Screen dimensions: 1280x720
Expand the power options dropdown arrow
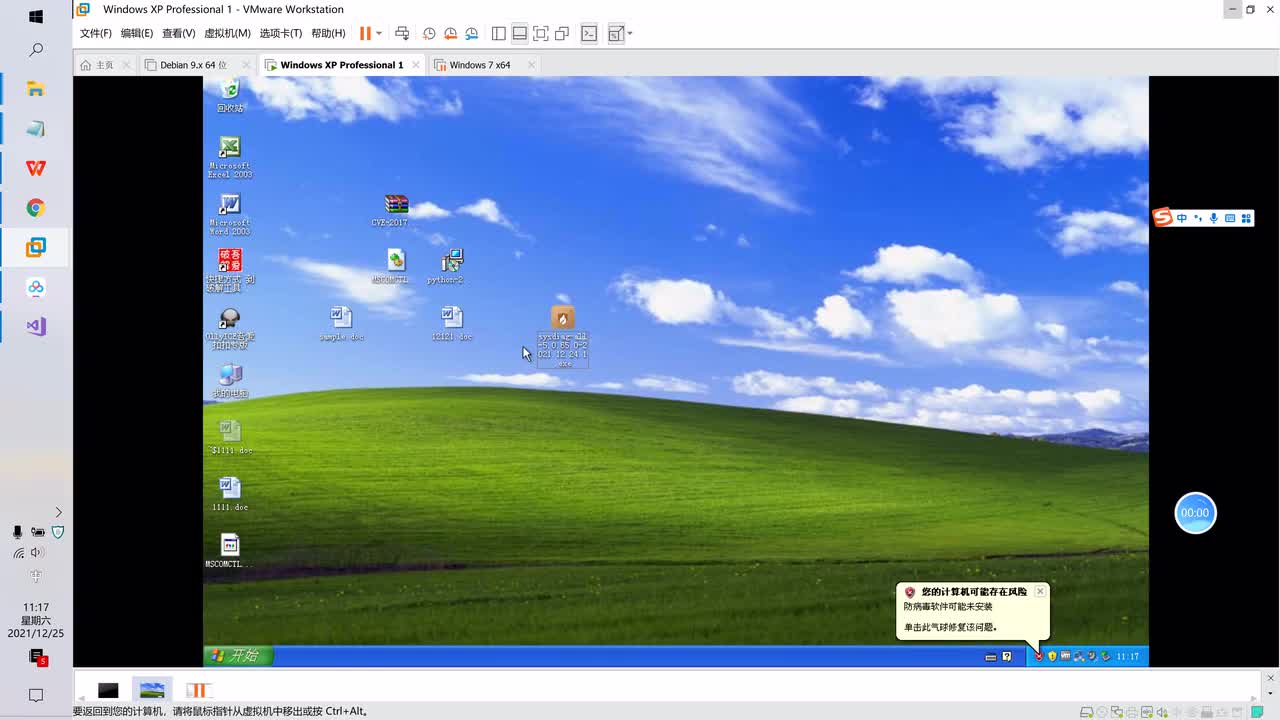pyautogui.click(x=379, y=34)
